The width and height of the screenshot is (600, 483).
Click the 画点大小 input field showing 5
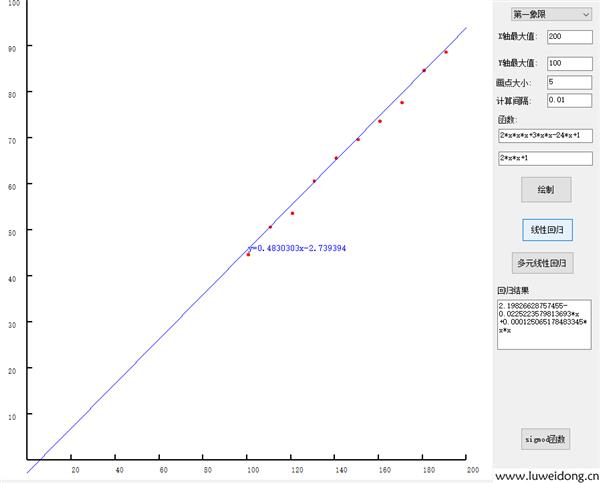click(569, 82)
